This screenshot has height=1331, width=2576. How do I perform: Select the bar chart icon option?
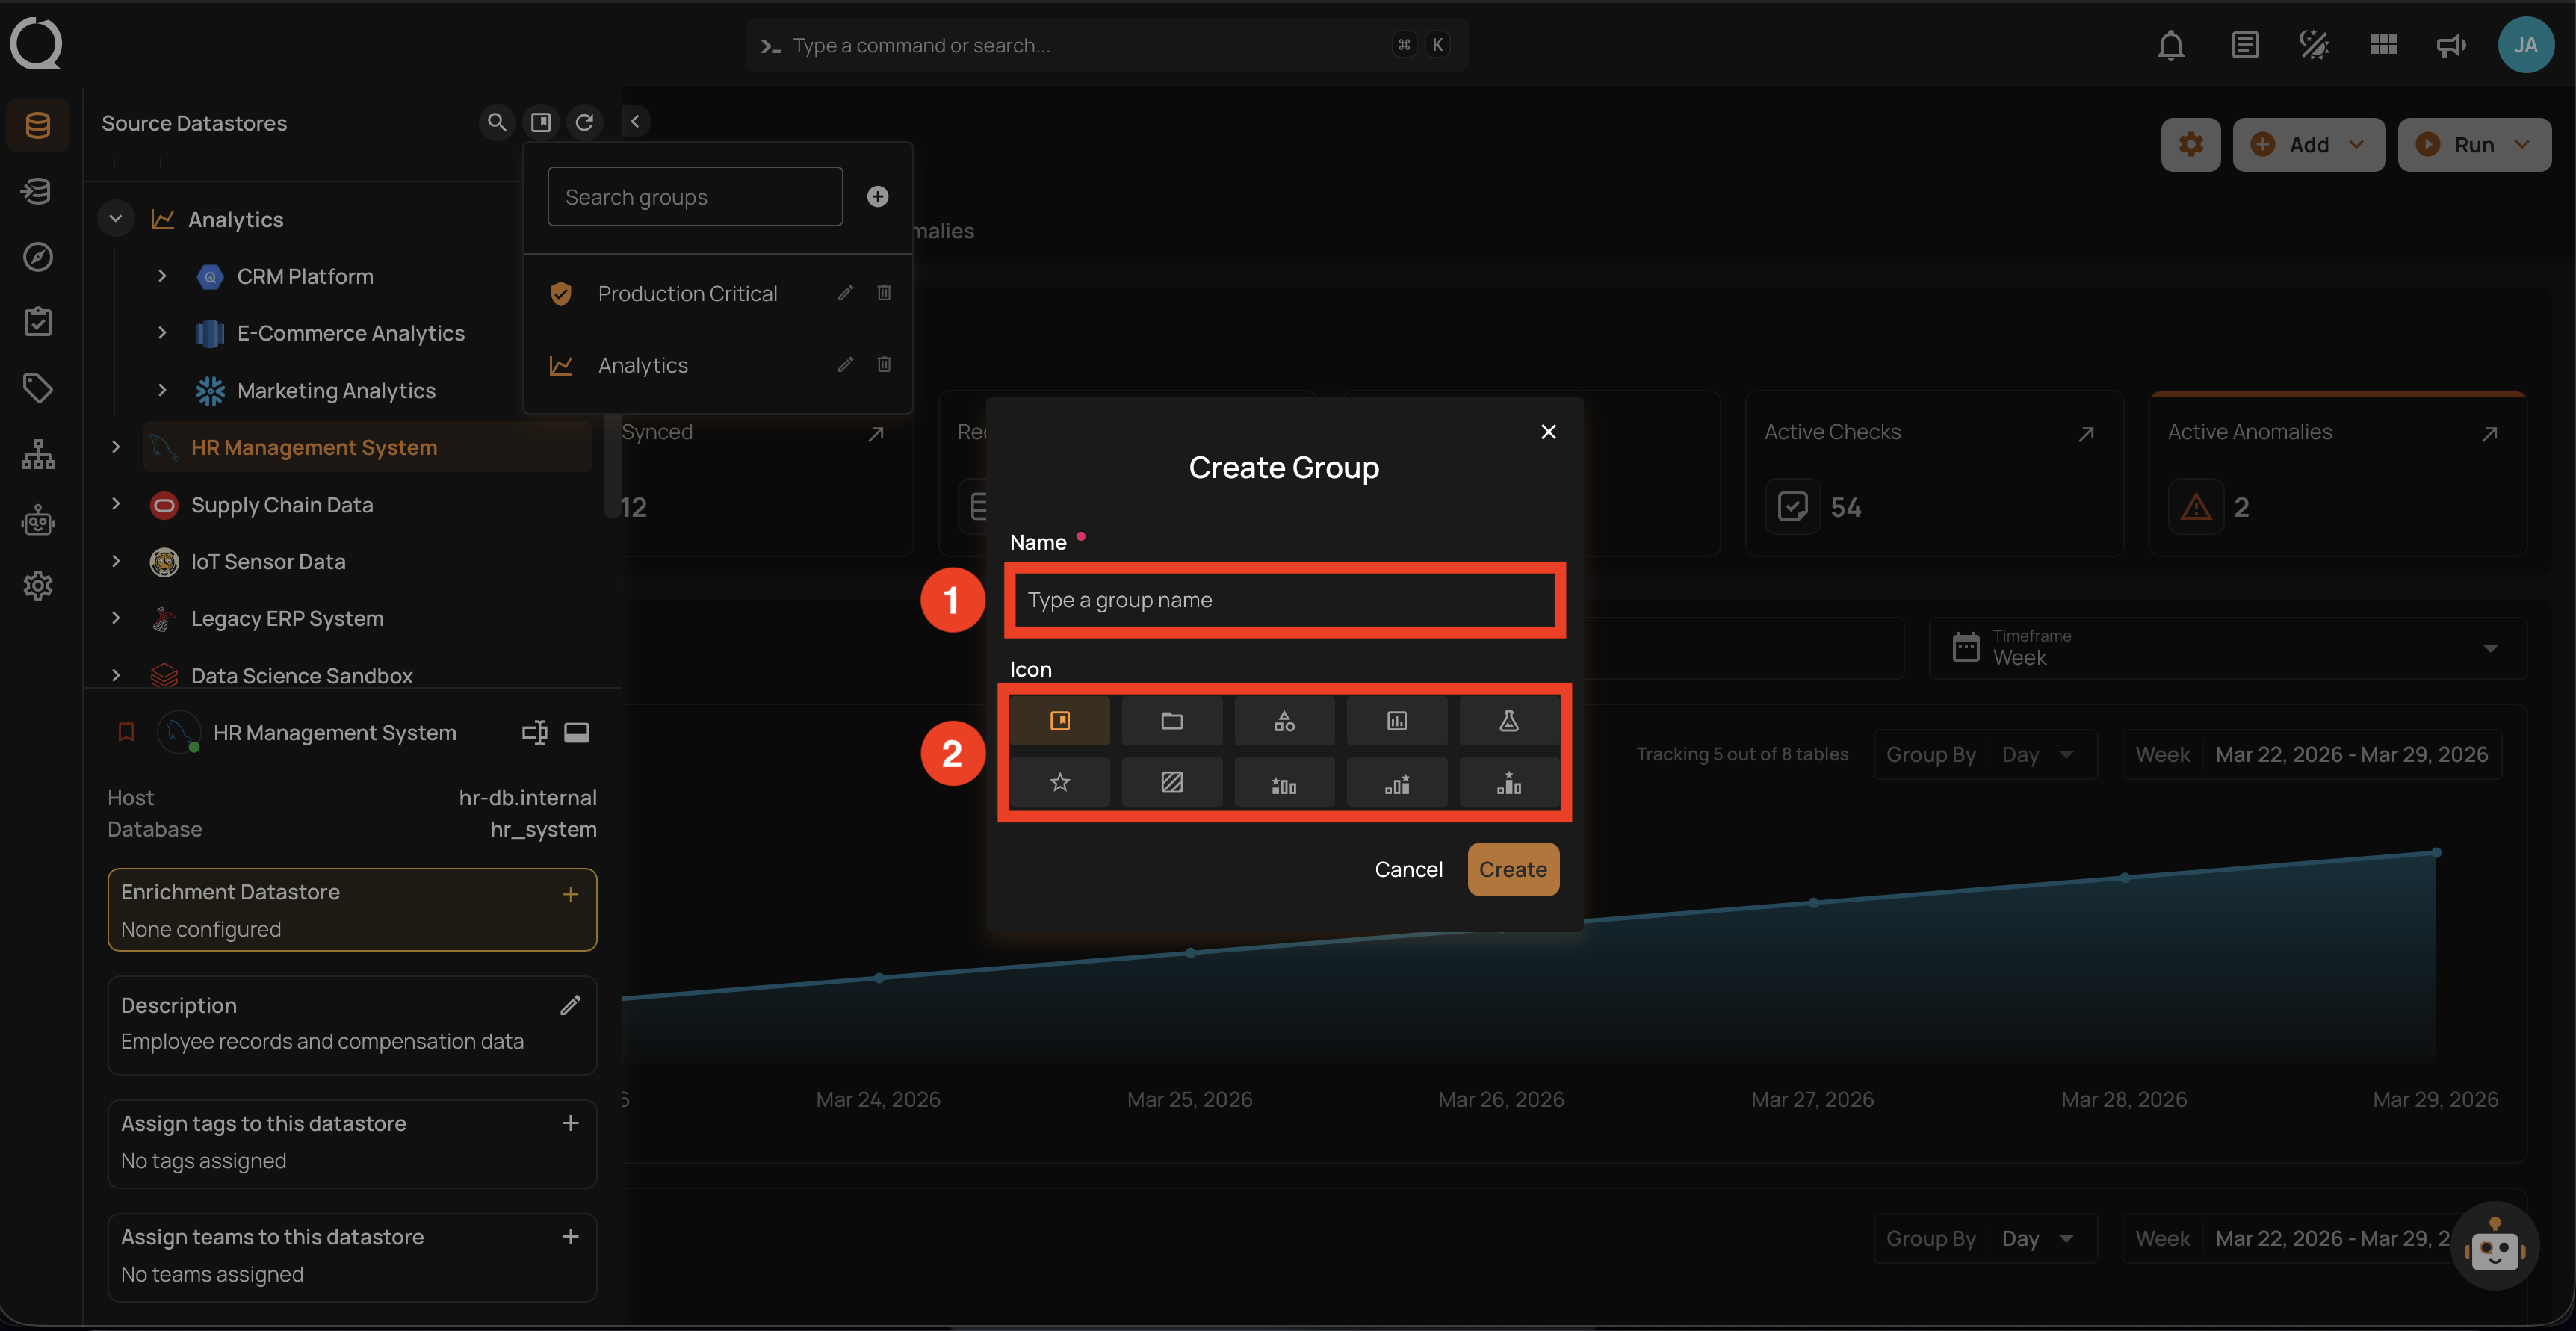click(1396, 720)
